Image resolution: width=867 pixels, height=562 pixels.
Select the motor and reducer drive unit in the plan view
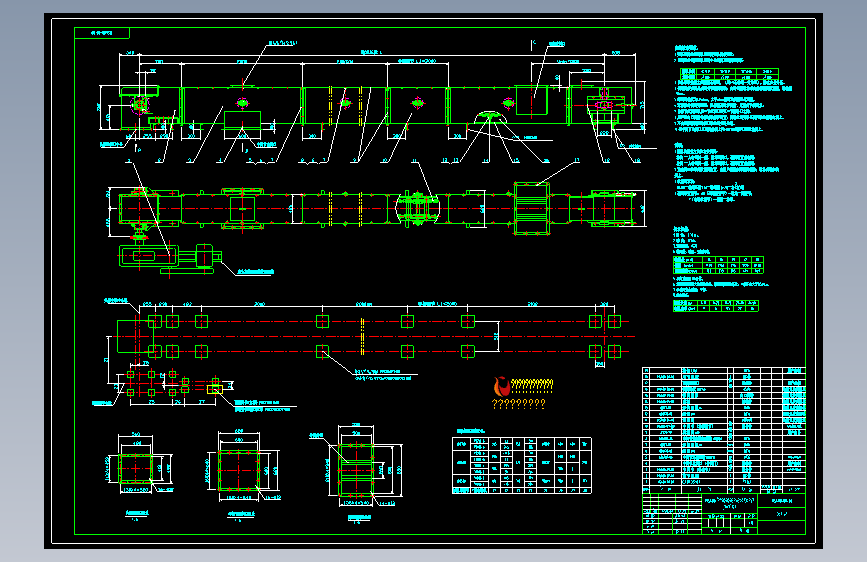[170, 259]
